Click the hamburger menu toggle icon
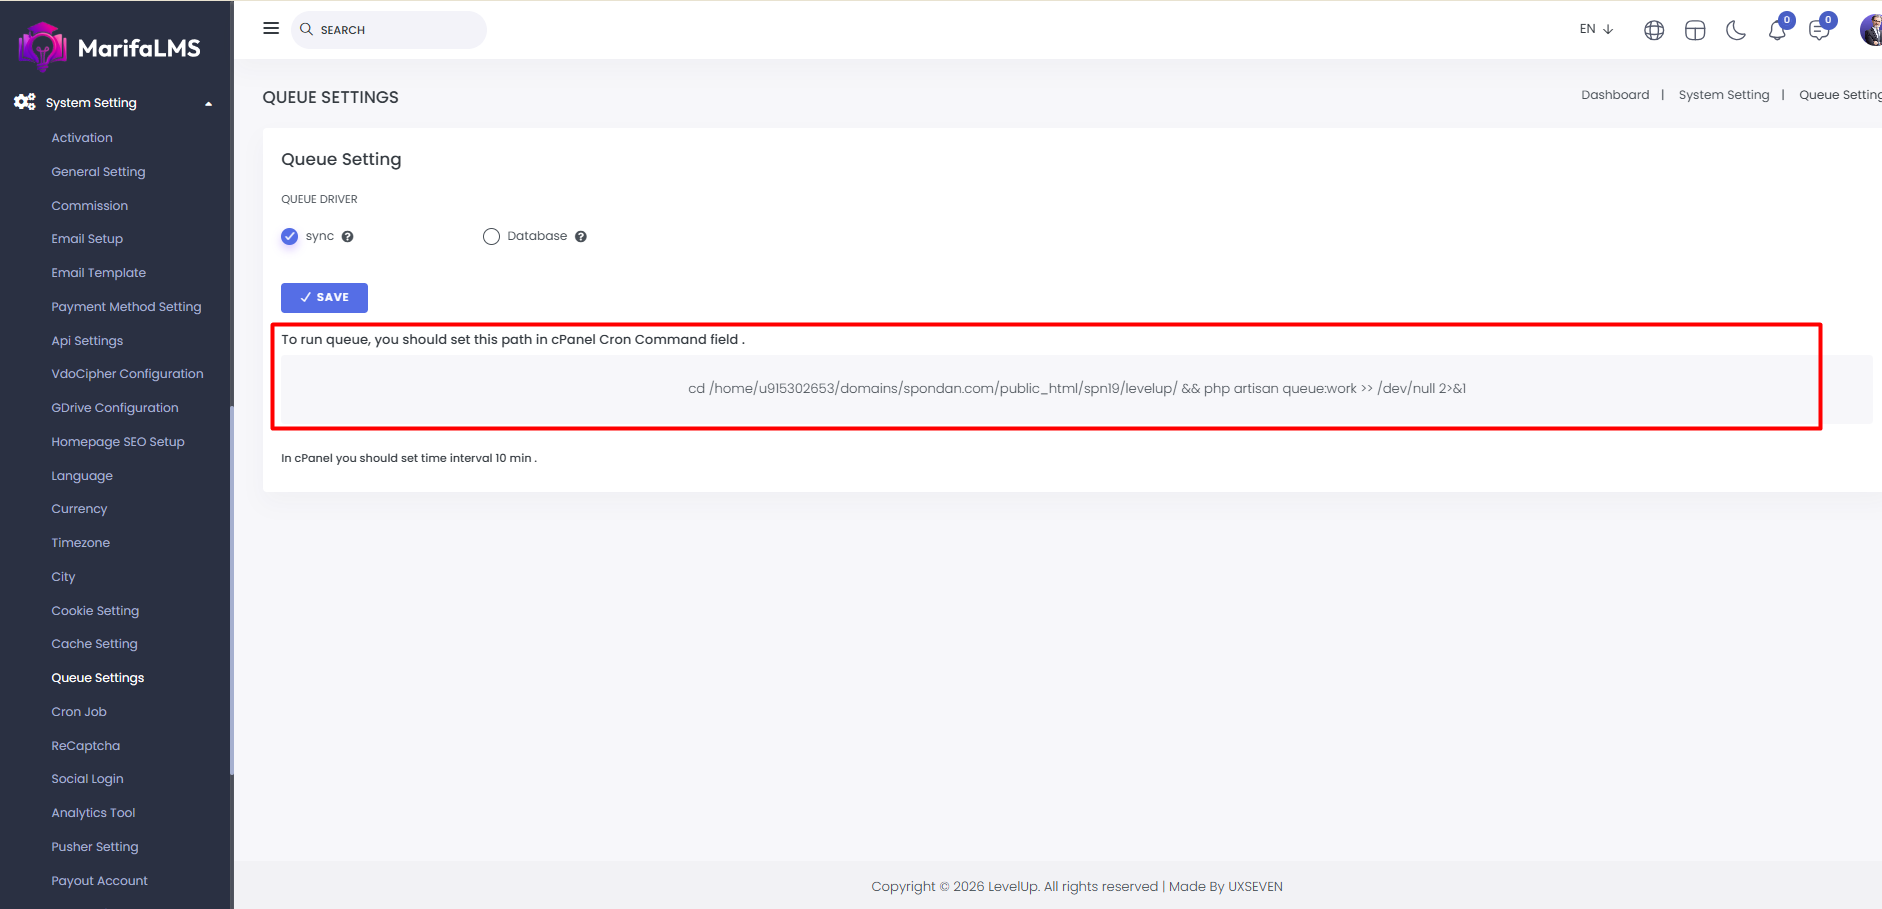The height and width of the screenshot is (909, 1882). click(x=271, y=29)
